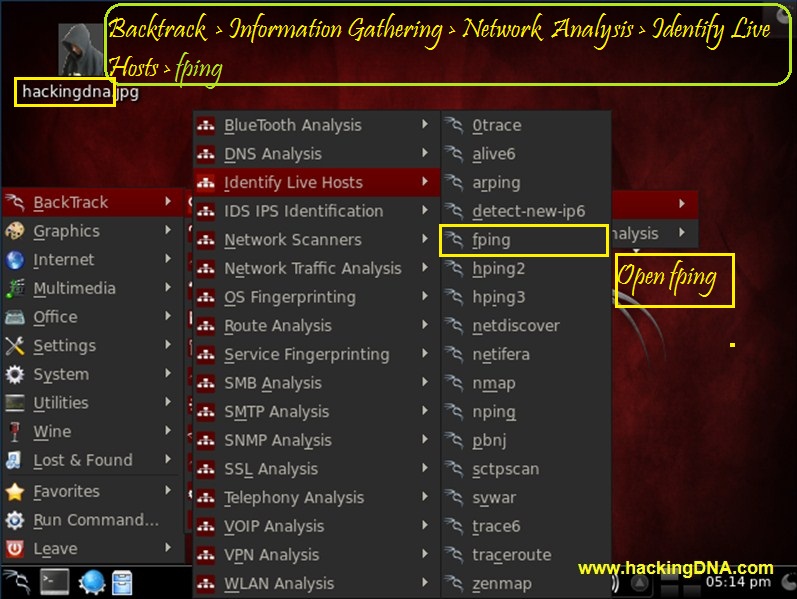Launch netdiscover tool
Screen dimensions: 797x599
526,325
